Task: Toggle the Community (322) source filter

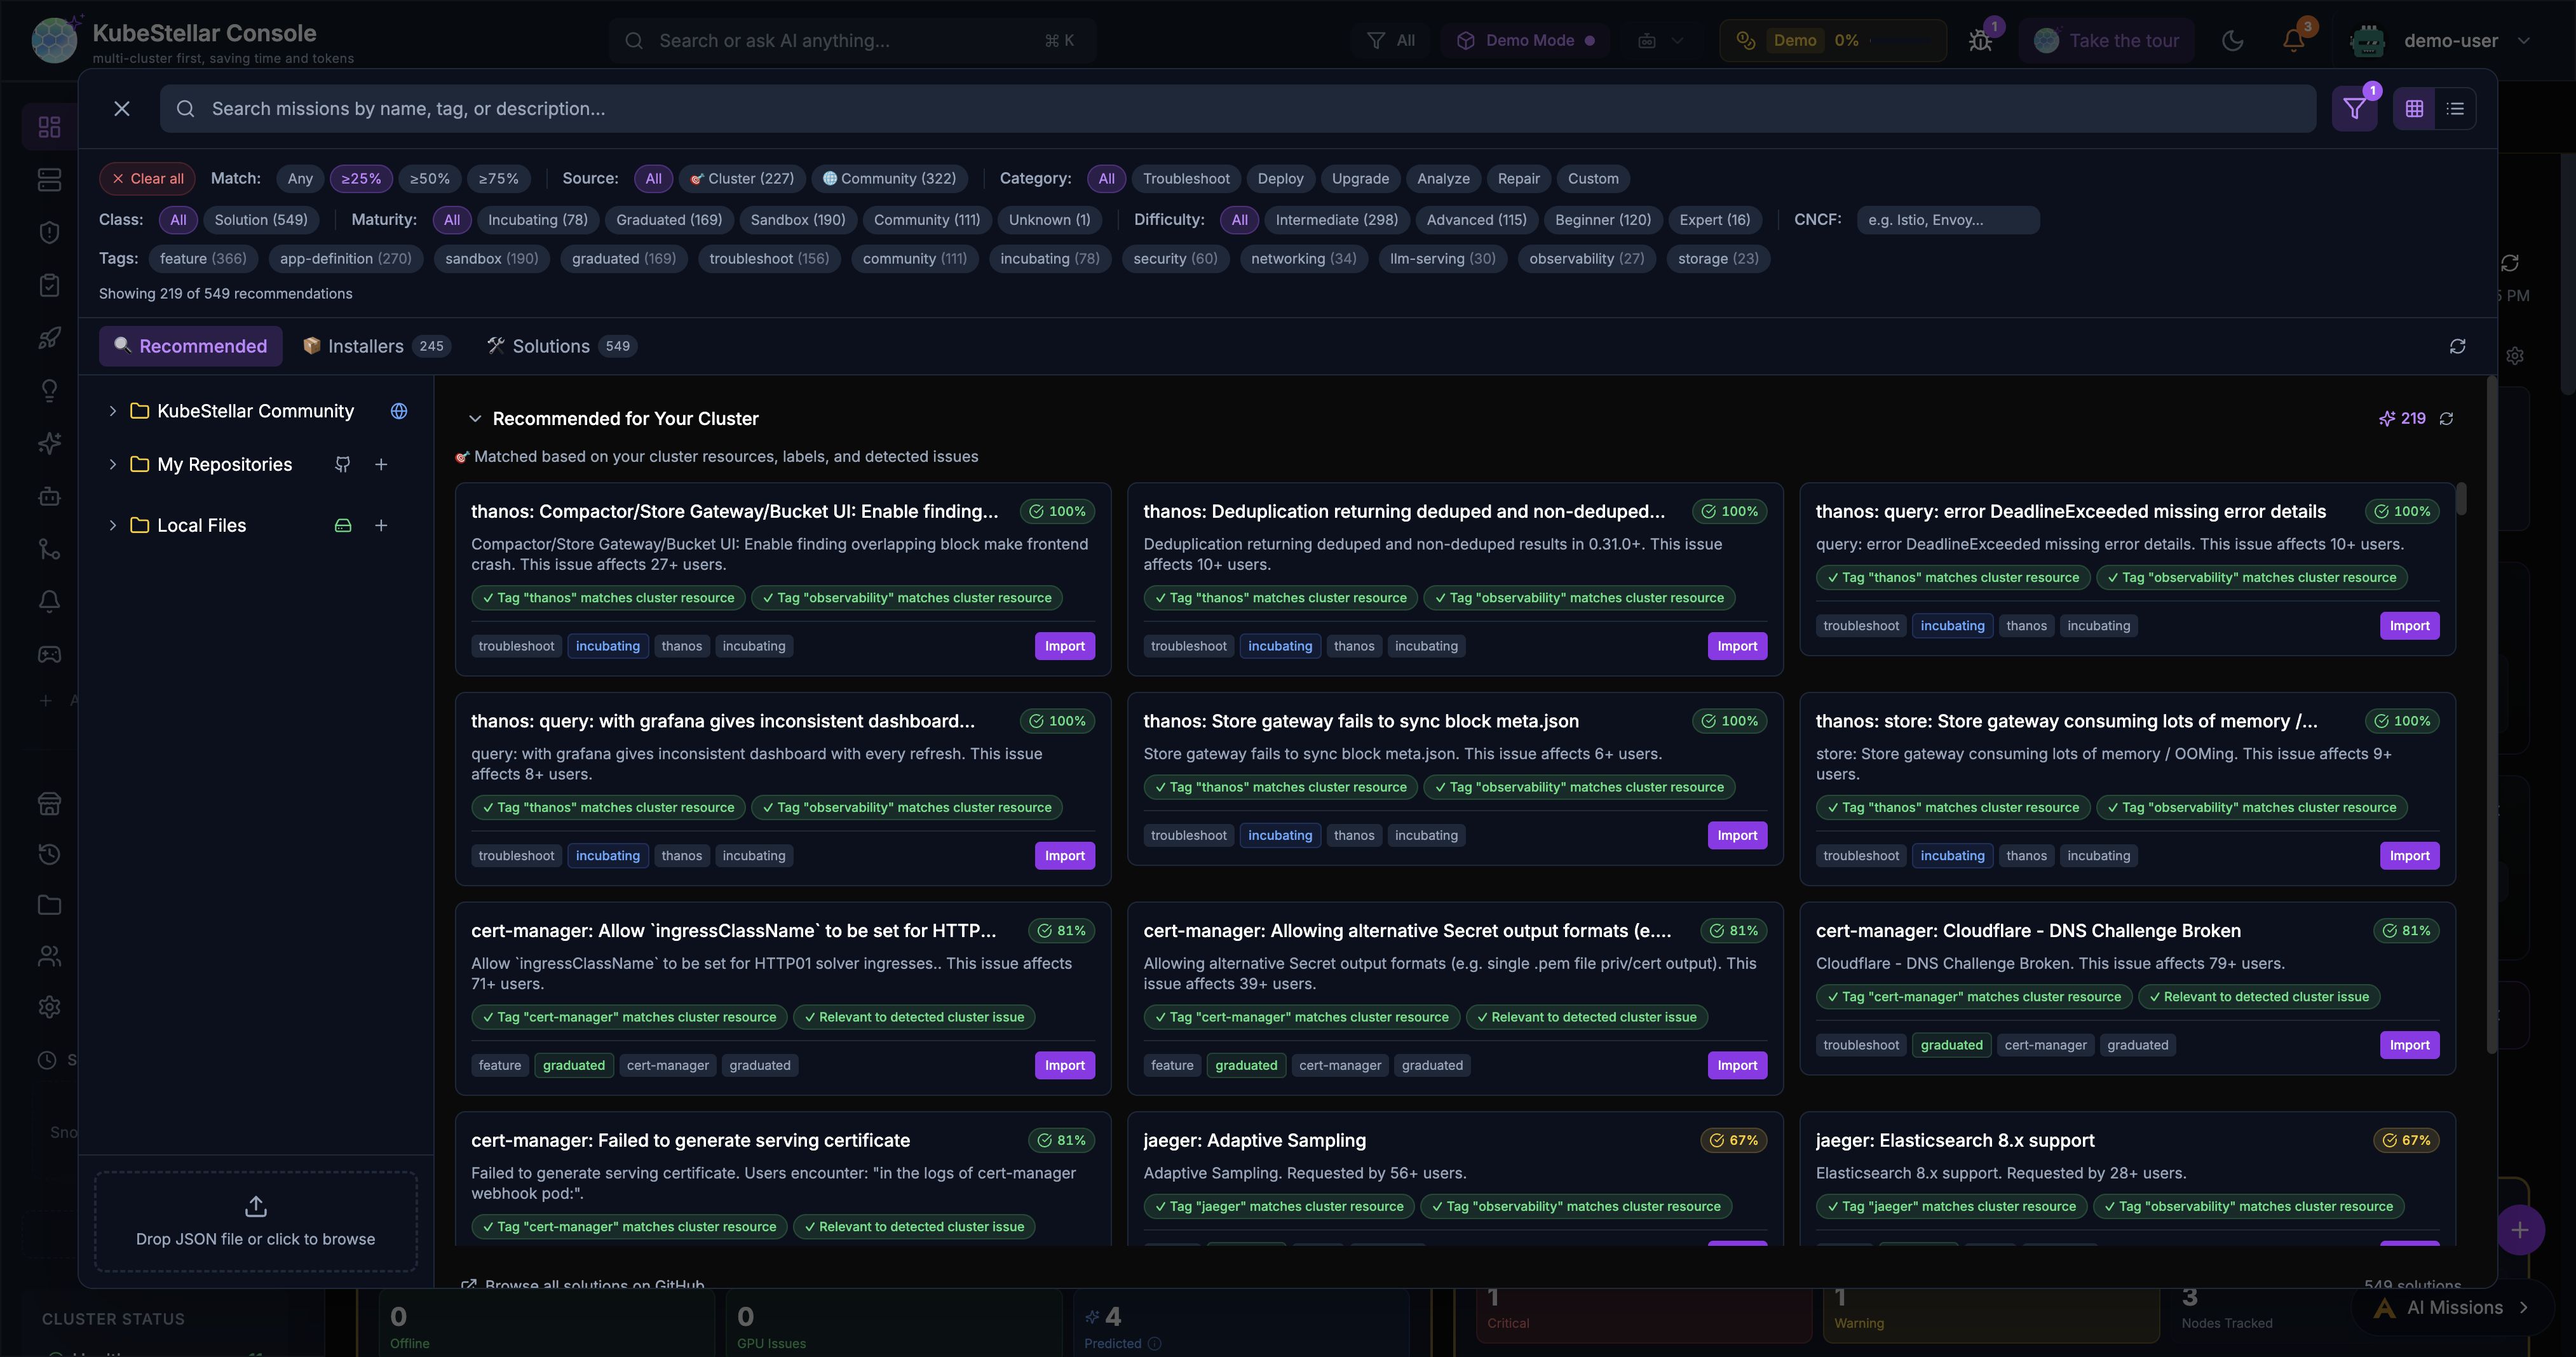Action: (889, 179)
